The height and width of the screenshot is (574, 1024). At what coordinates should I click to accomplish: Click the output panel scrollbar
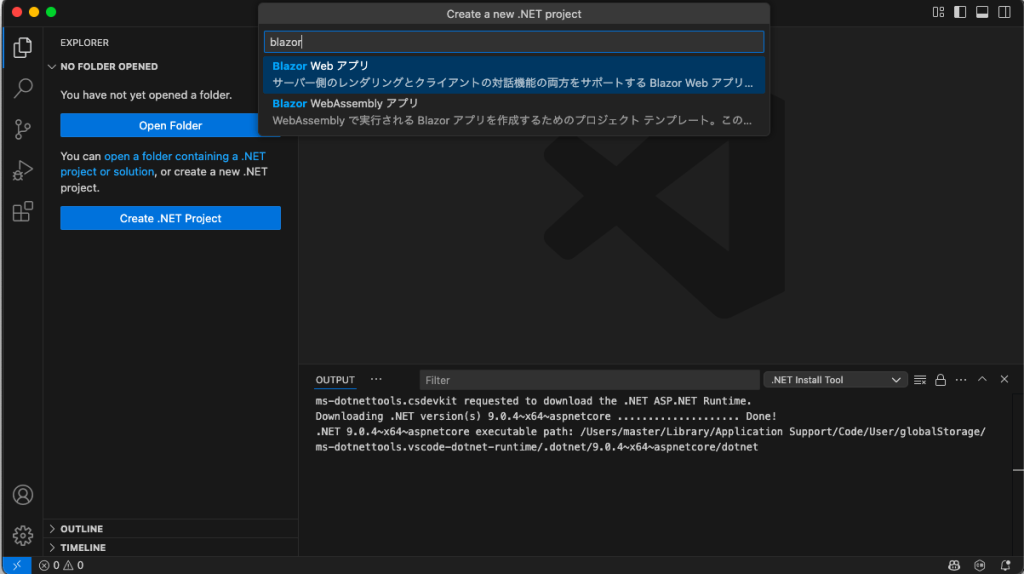coord(1018,470)
